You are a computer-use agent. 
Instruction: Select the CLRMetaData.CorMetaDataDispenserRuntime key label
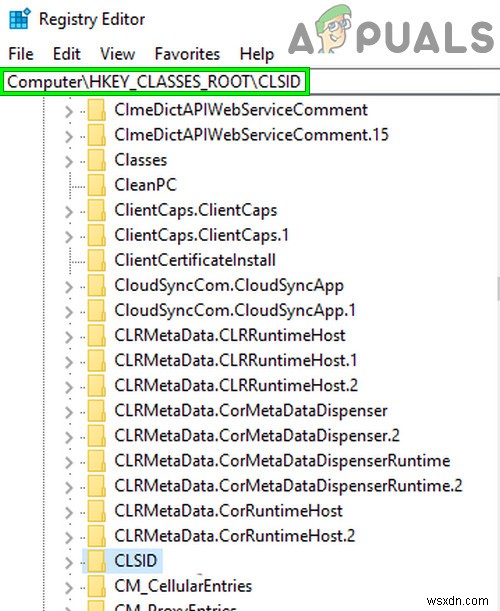pyautogui.click(x=282, y=461)
